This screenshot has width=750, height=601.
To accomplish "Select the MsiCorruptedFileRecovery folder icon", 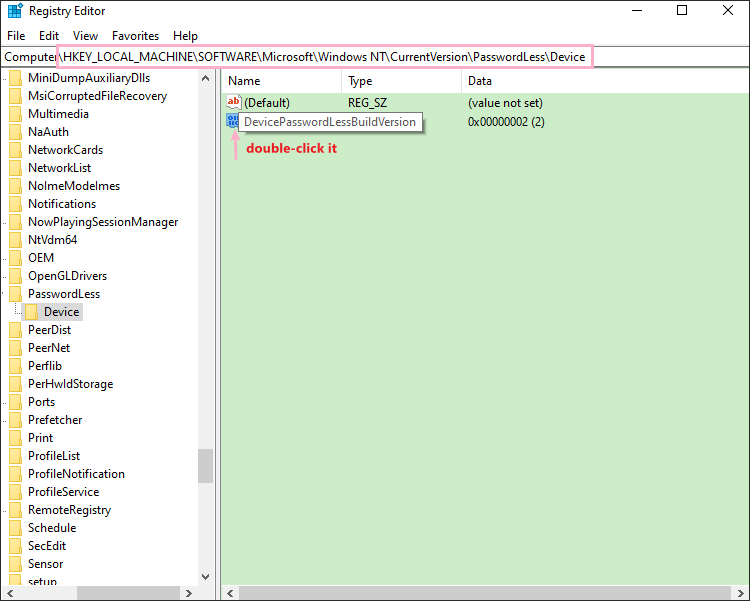I will click(x=15, y=96).
